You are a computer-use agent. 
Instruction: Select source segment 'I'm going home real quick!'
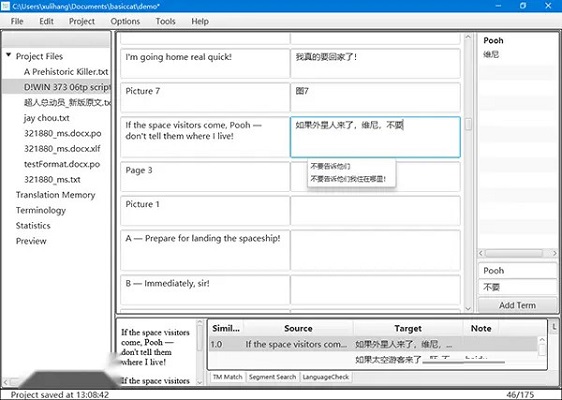(x=205, y=63)
